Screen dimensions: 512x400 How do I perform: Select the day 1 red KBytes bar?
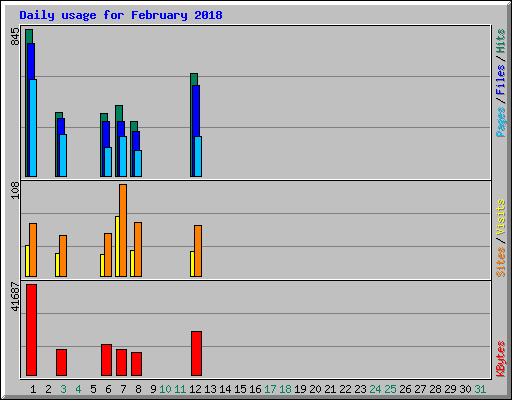pyautogui.click(x=31, y=330)
